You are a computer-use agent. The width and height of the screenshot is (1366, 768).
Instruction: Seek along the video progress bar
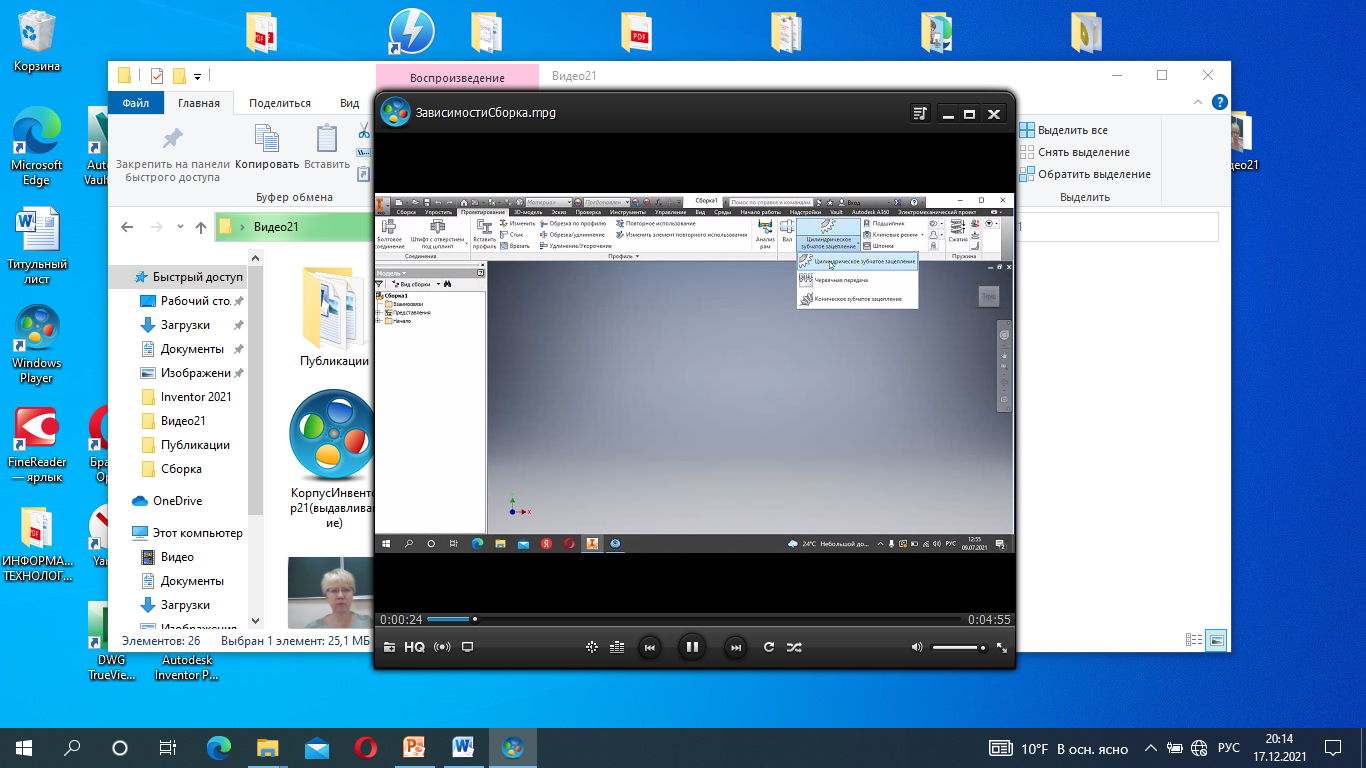(693, 619)
